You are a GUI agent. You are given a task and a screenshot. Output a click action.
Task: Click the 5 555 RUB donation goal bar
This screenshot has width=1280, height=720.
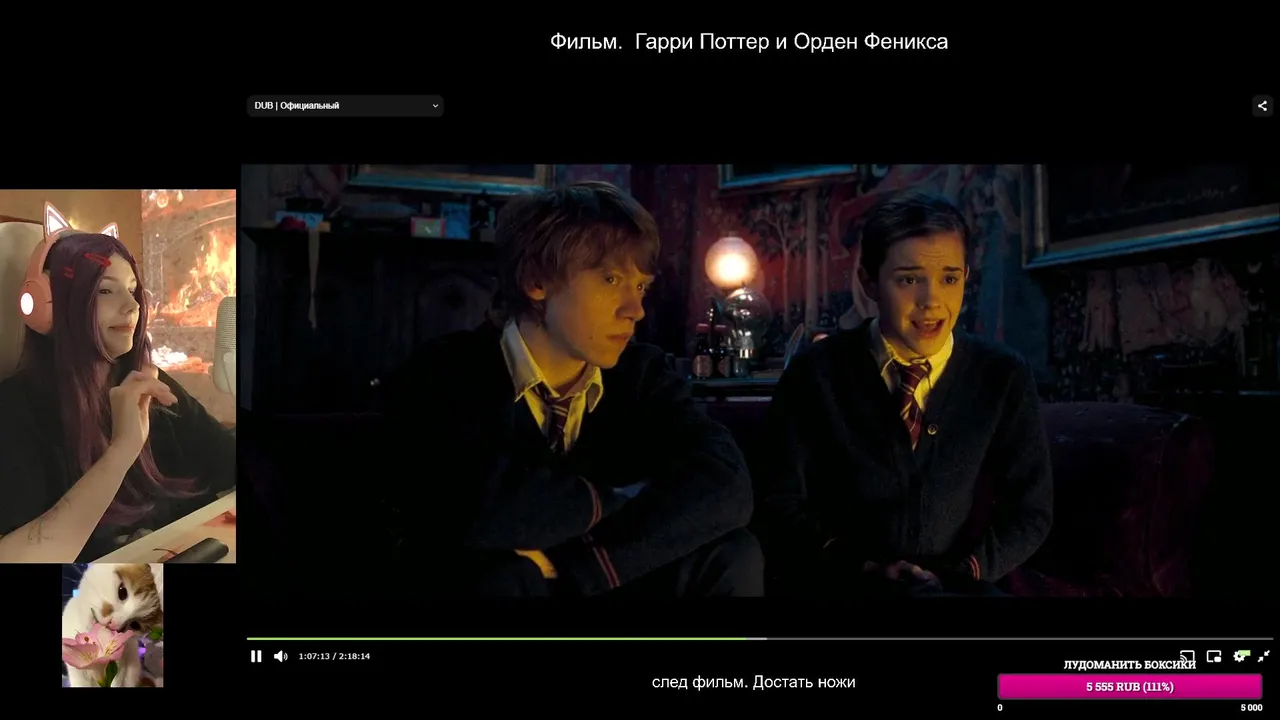click(1130, 687)
